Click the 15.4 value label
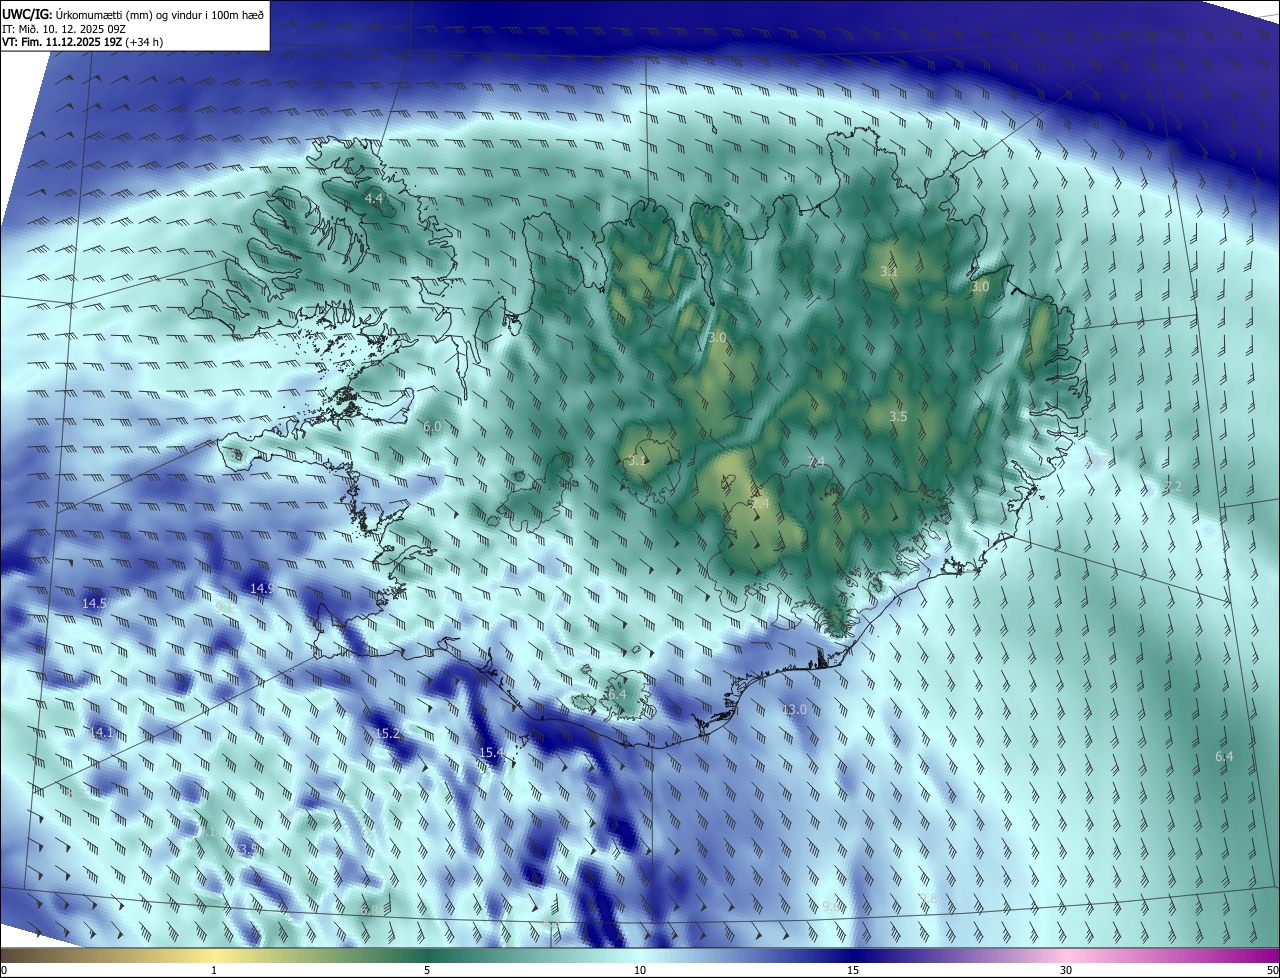Image resolution: width=1280 pixels, height=978 pixels. (491, 752)
